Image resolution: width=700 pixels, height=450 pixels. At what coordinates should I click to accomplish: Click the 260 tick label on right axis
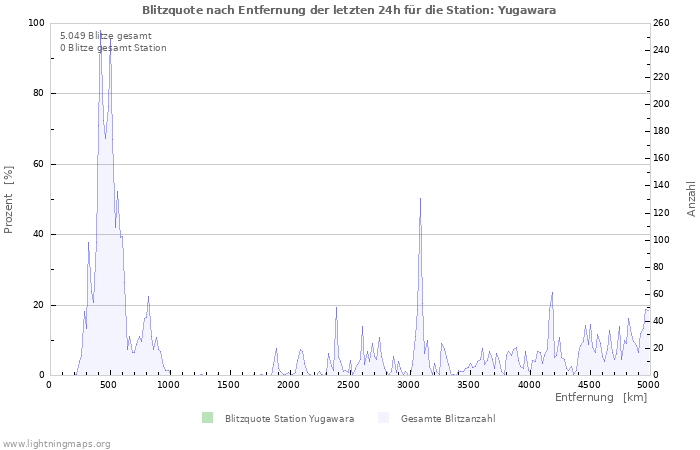pos(662,23)
